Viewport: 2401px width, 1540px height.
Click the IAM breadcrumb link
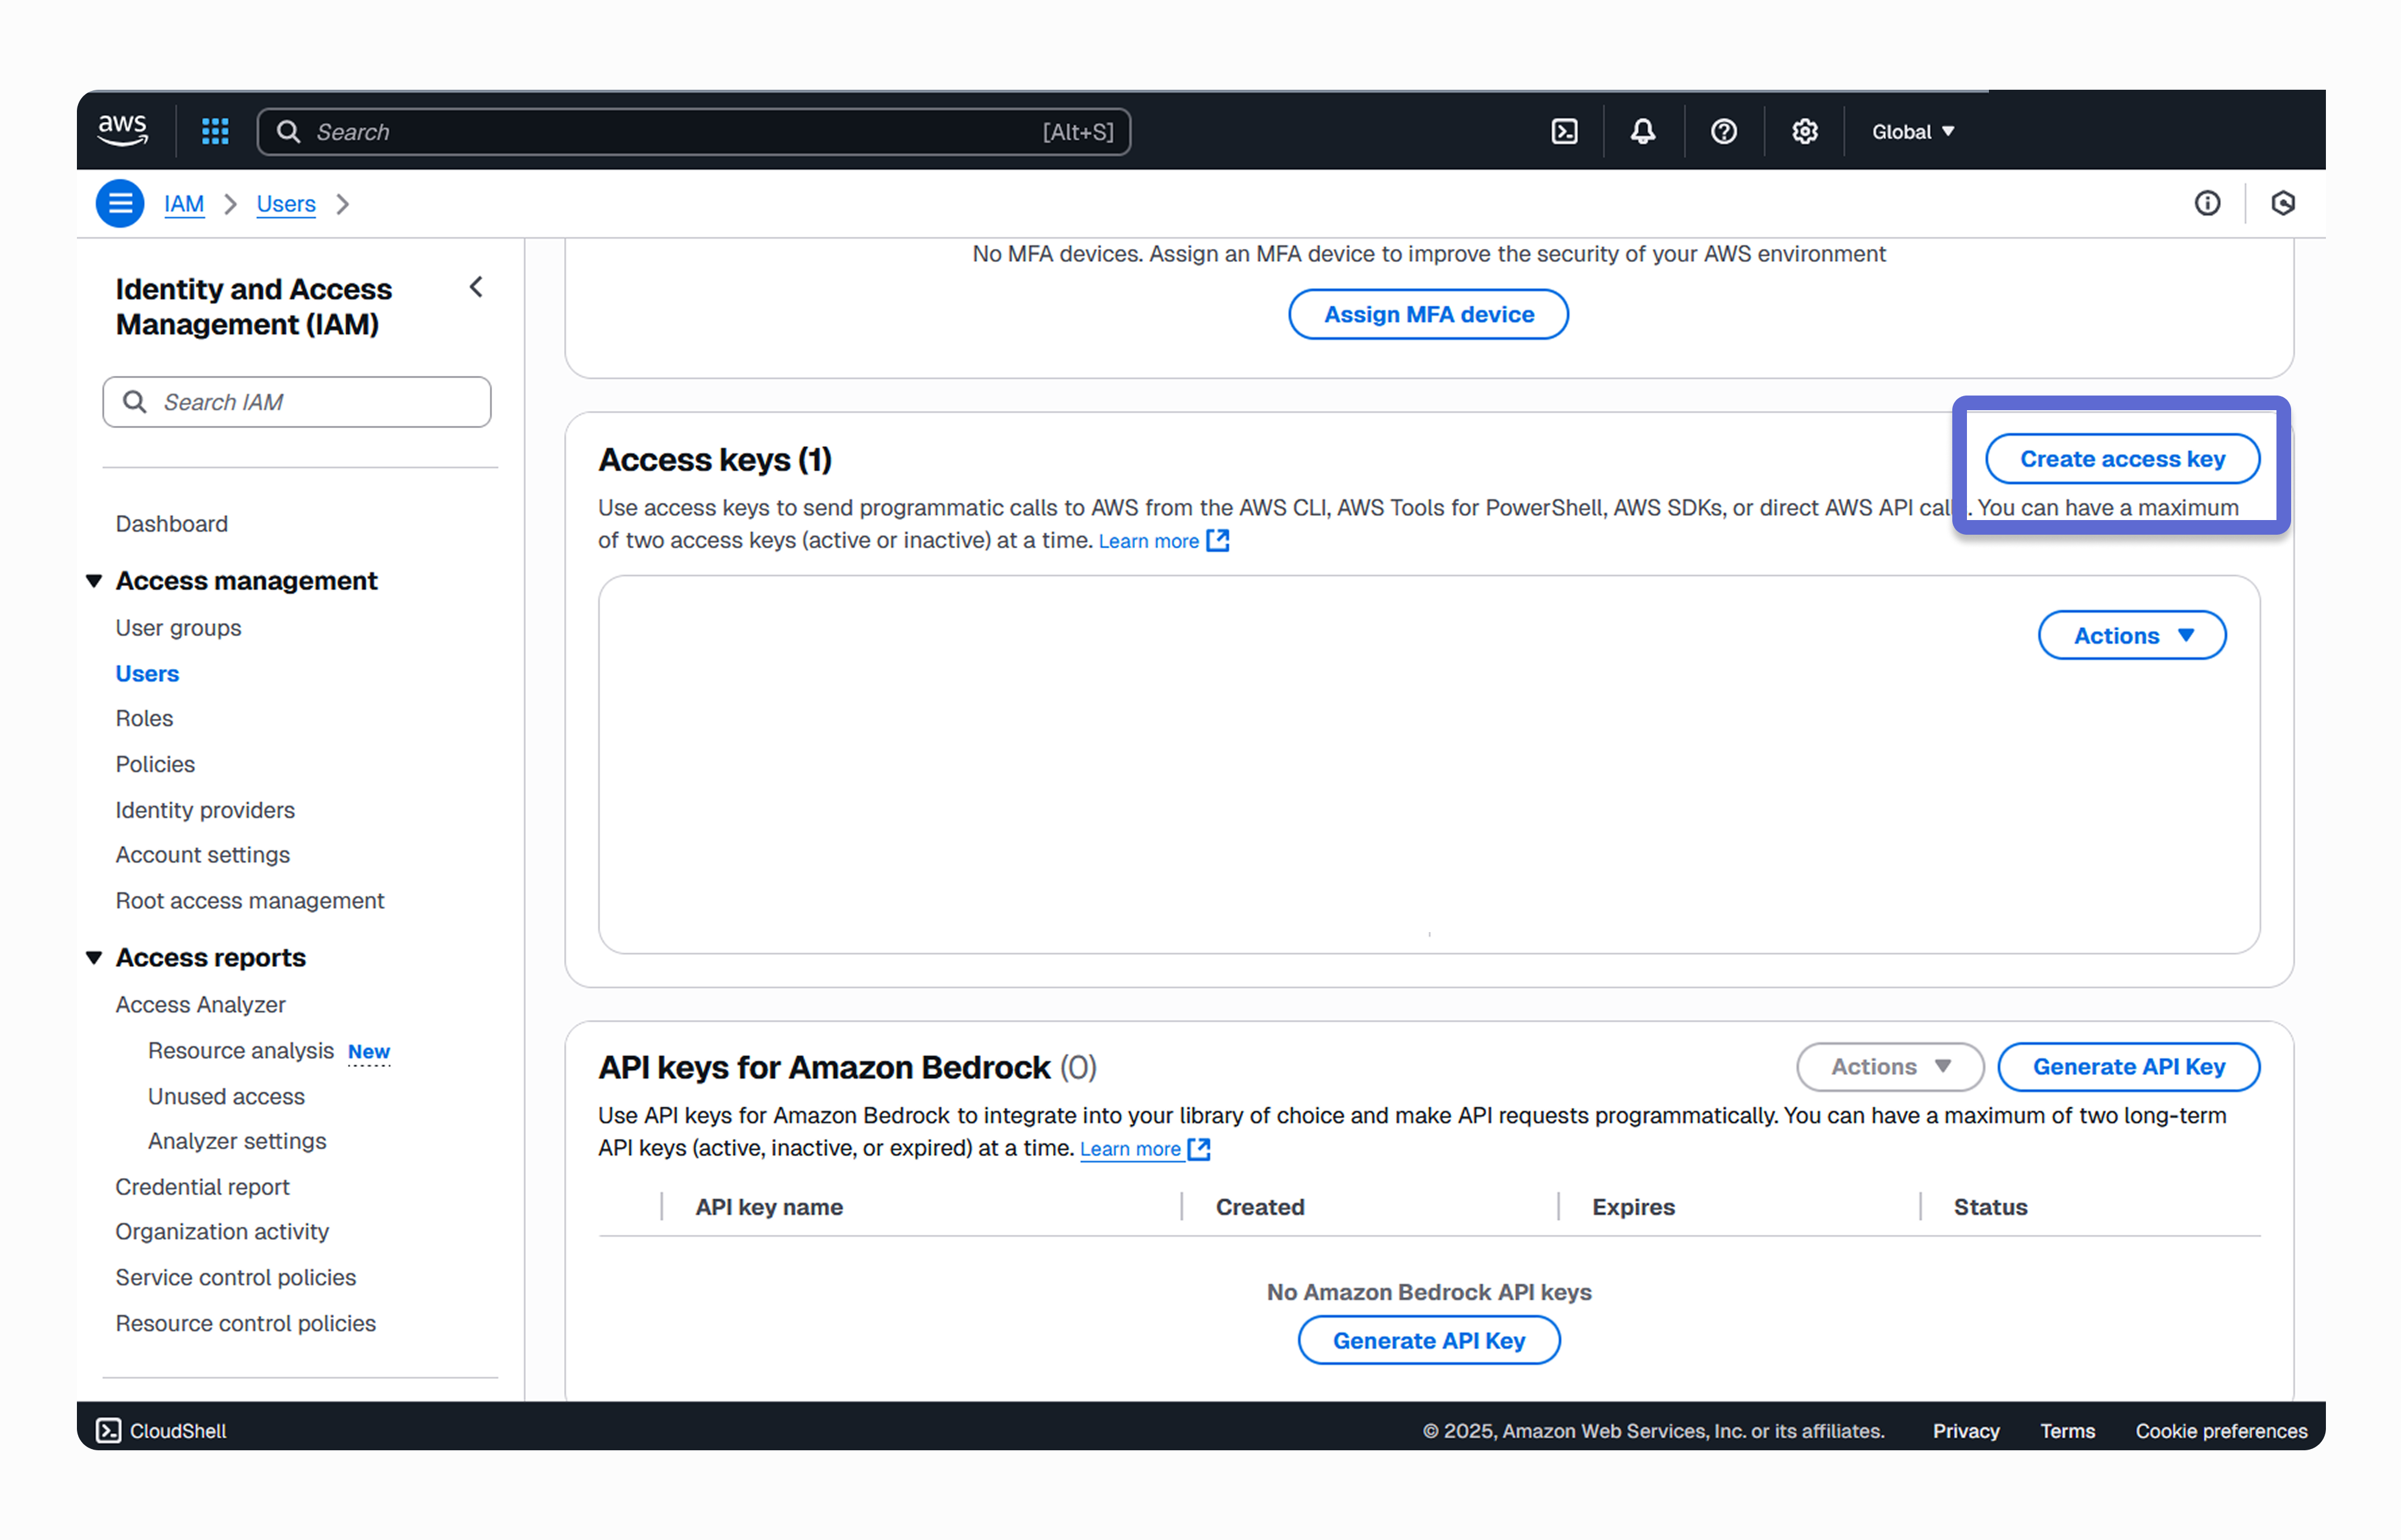pos(184,204)
